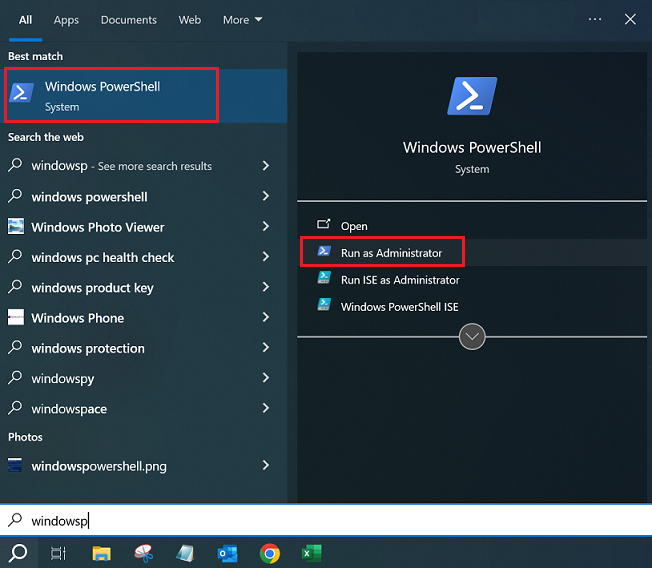Open Excel from the taskbar
The image size is (652, 568).
(x=311, y=553)
